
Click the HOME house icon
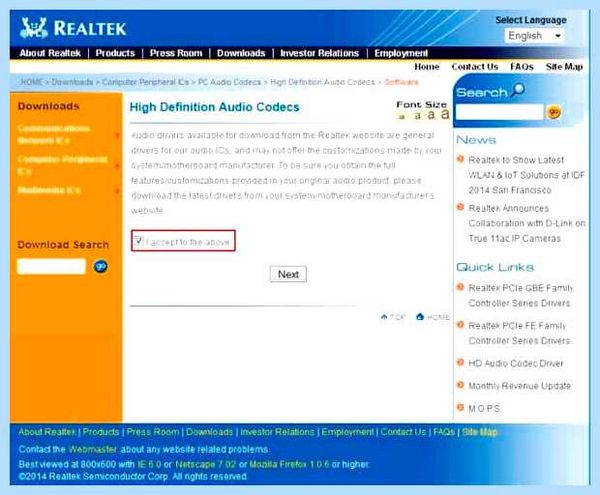420,316
